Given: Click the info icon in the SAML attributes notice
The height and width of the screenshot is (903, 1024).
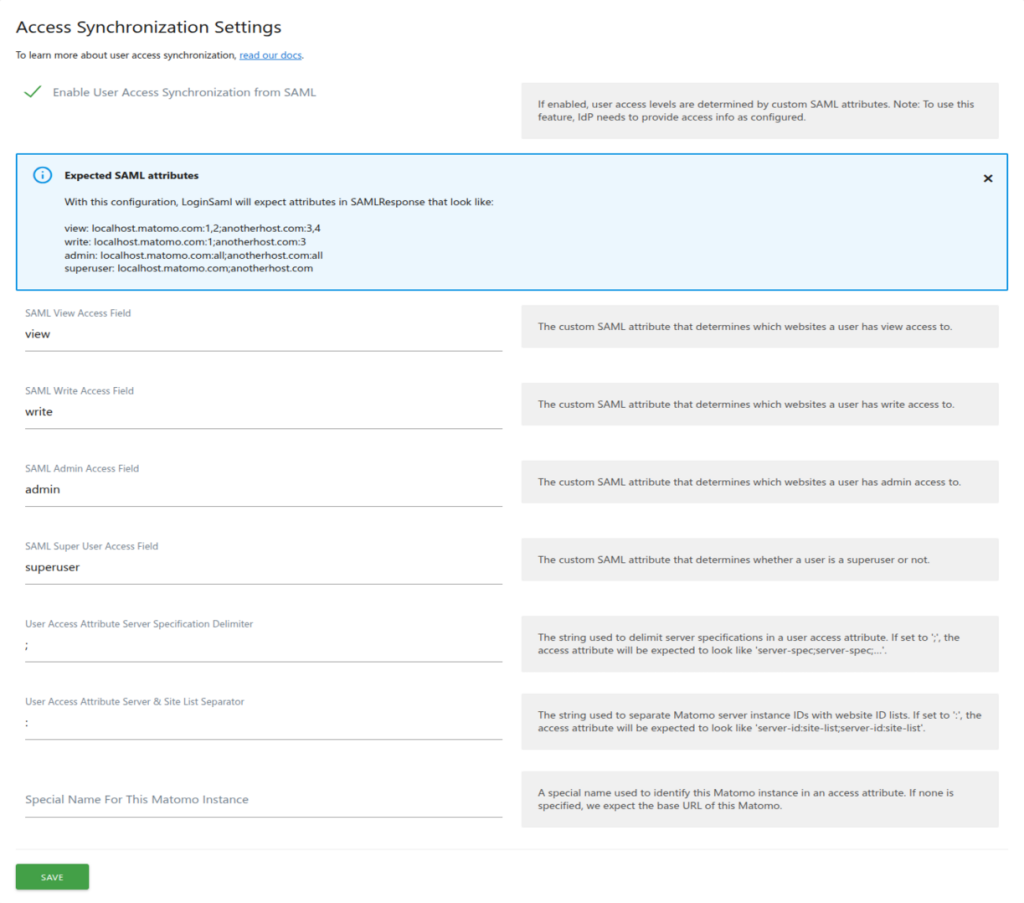Looking at the screenshot, I should 42,175.
